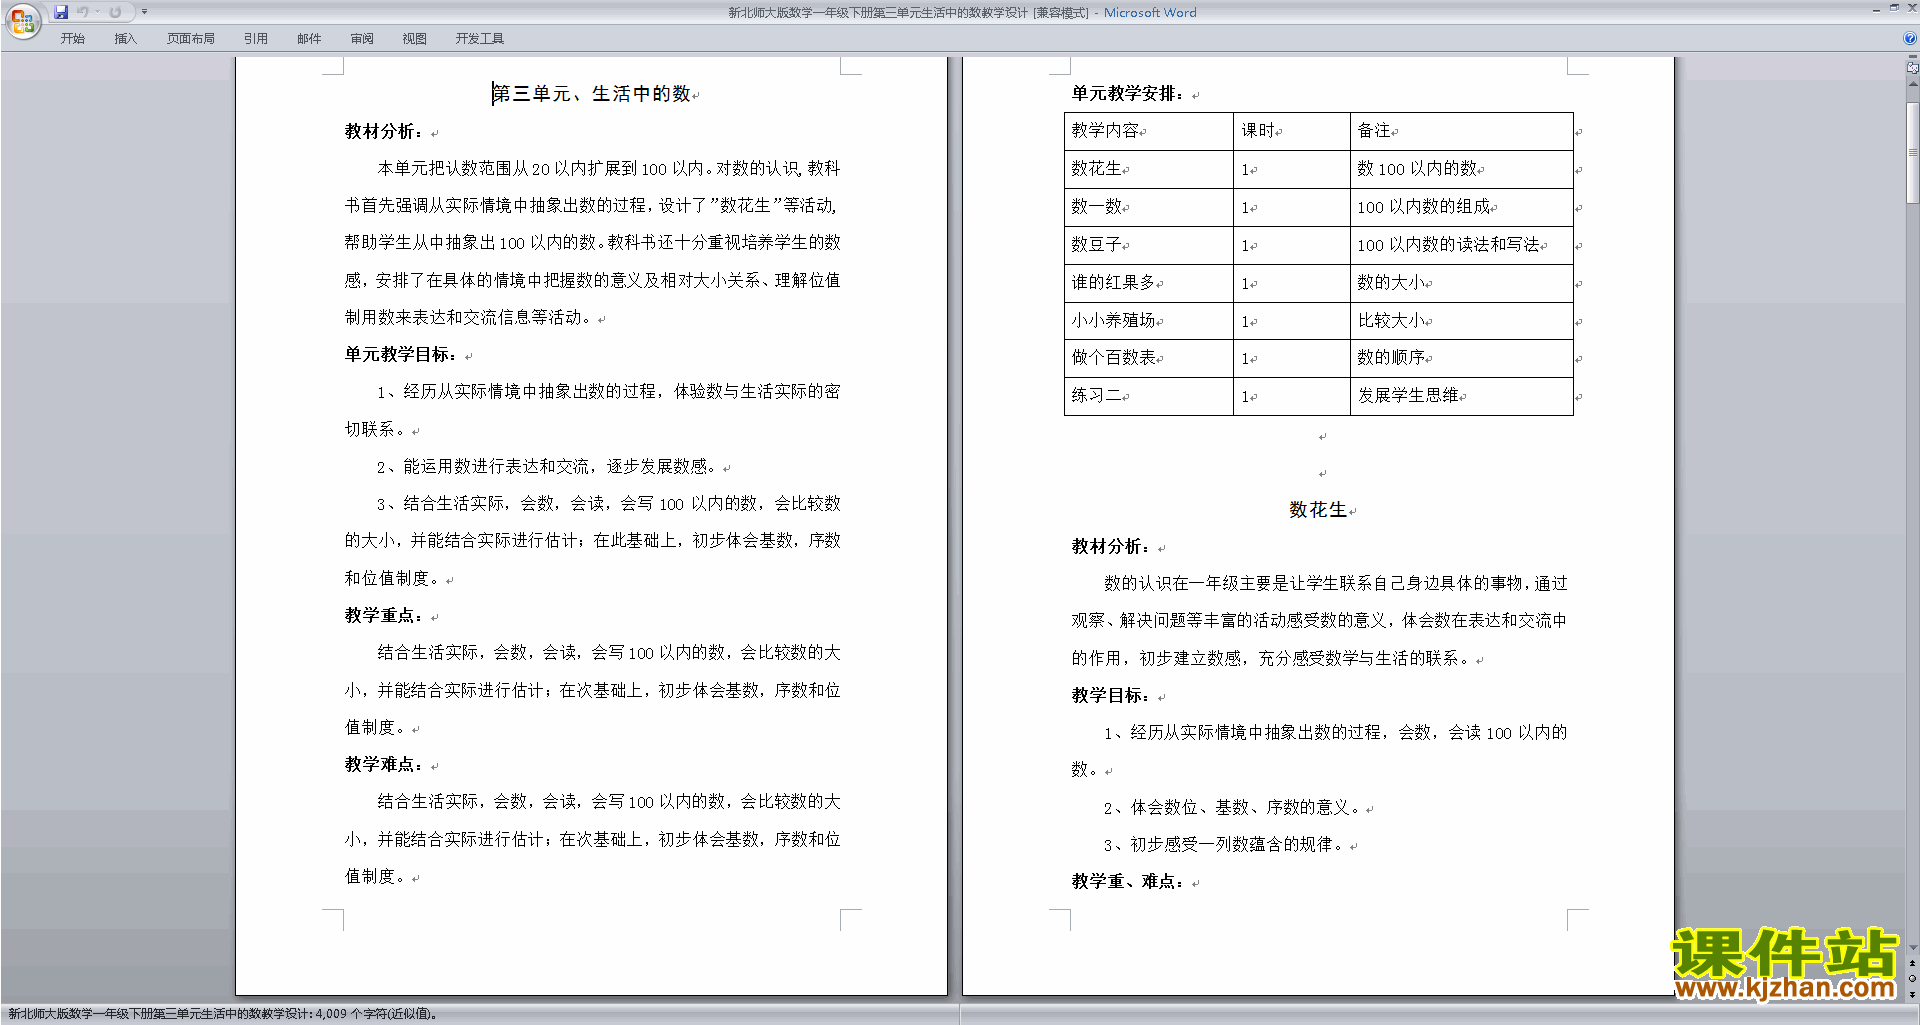The image size is (1920, 1025).
Task: Expand the Customize Quick Access Toolbar dropdown
Action: coord(144,12)
